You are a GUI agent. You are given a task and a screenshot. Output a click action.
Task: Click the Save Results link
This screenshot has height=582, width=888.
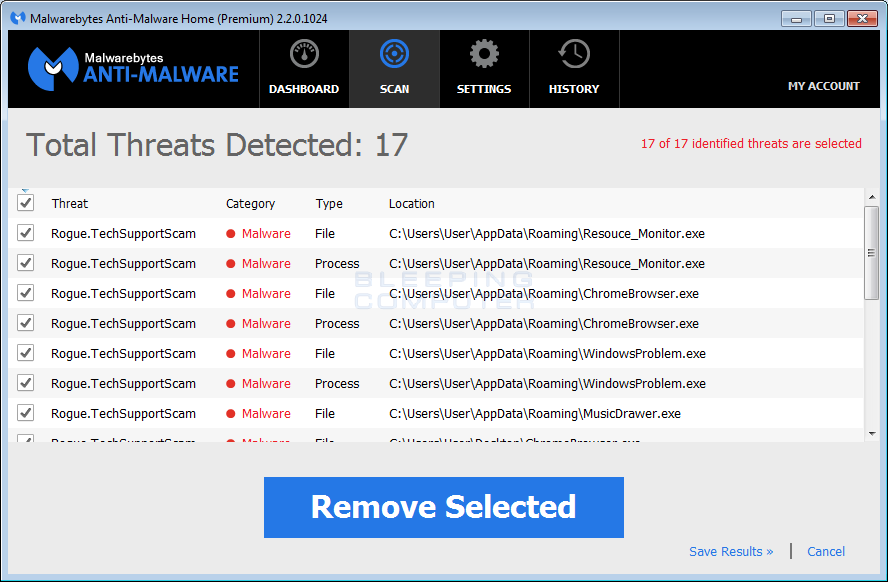(x=731, y=551)
